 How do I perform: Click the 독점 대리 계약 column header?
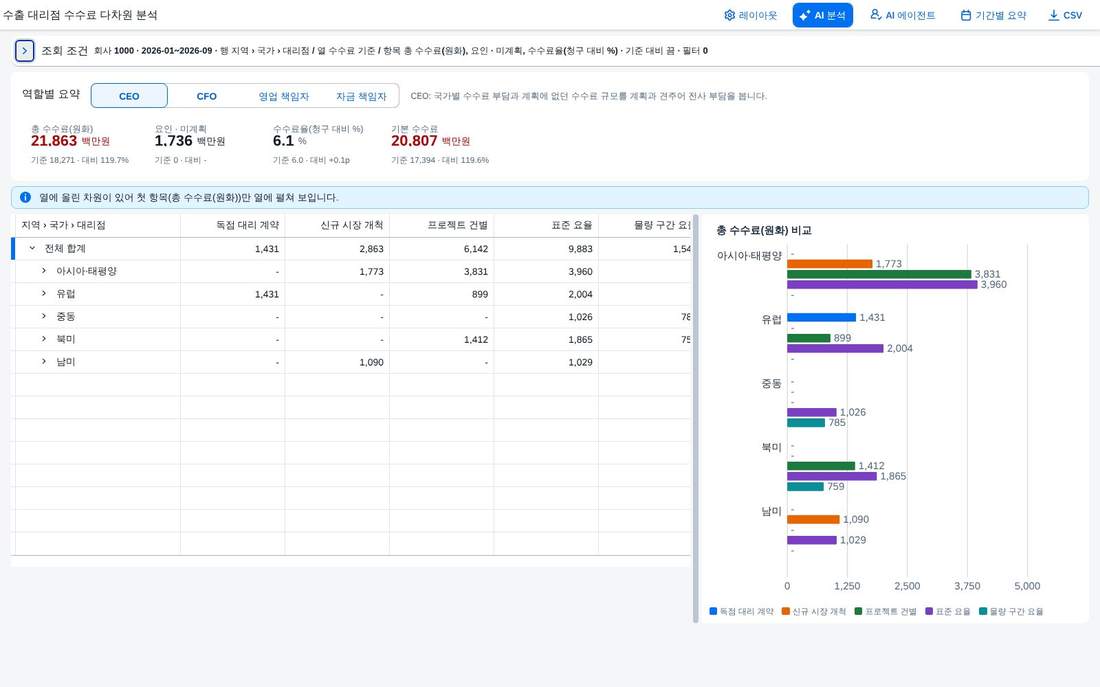pyautogui.click(x=233, y=225)
